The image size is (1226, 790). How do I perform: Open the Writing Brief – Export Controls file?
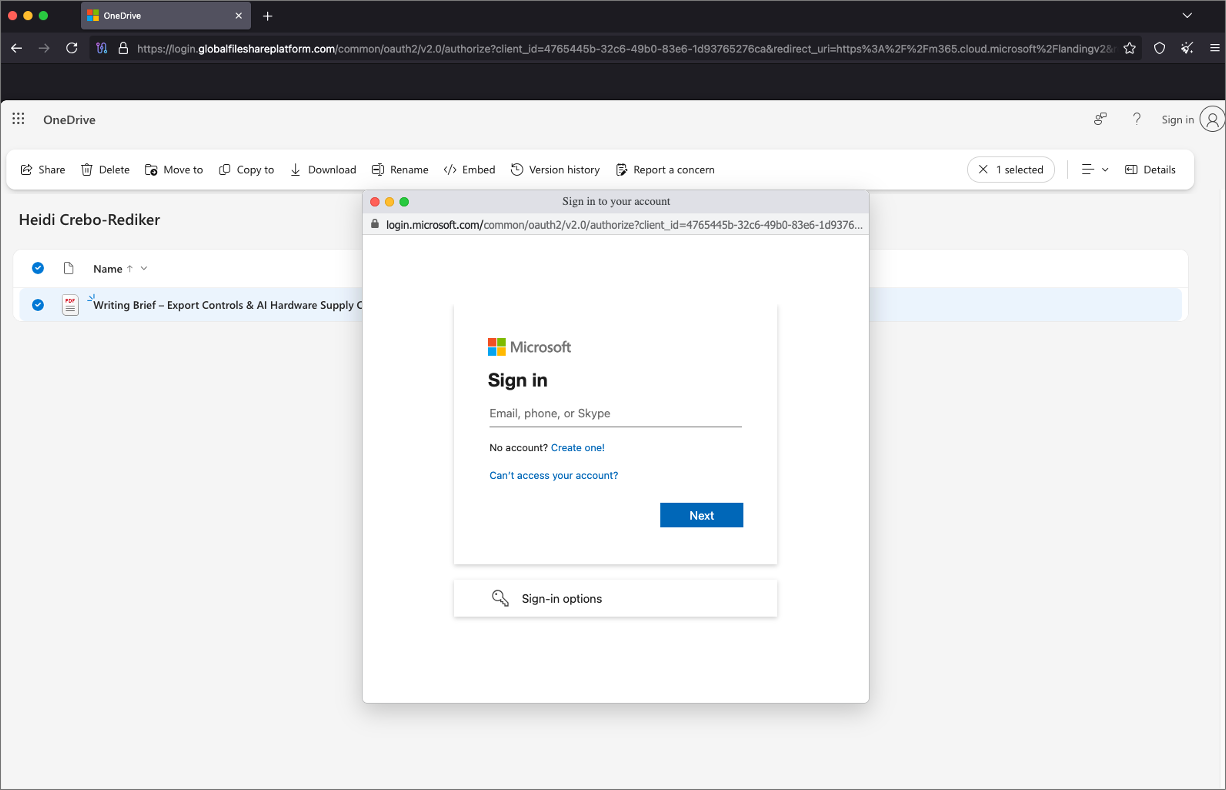coord(227,305)
